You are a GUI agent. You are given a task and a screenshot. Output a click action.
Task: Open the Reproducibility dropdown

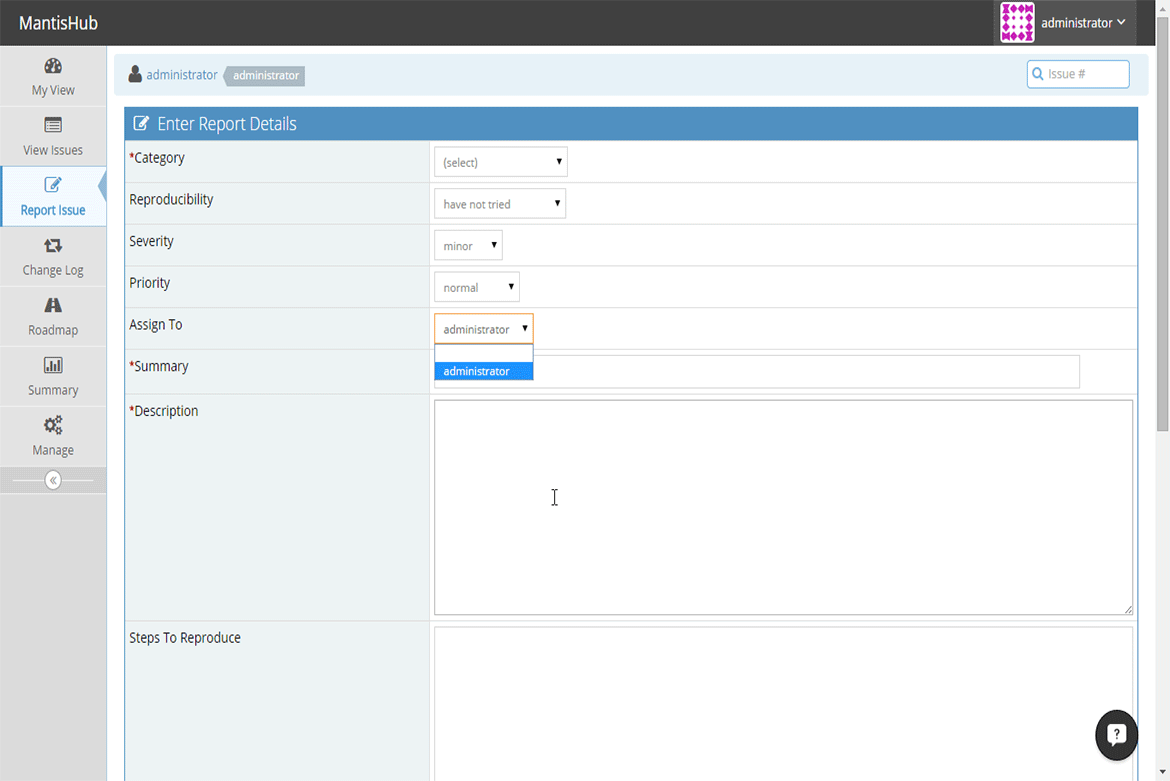(x=500, y=204)
